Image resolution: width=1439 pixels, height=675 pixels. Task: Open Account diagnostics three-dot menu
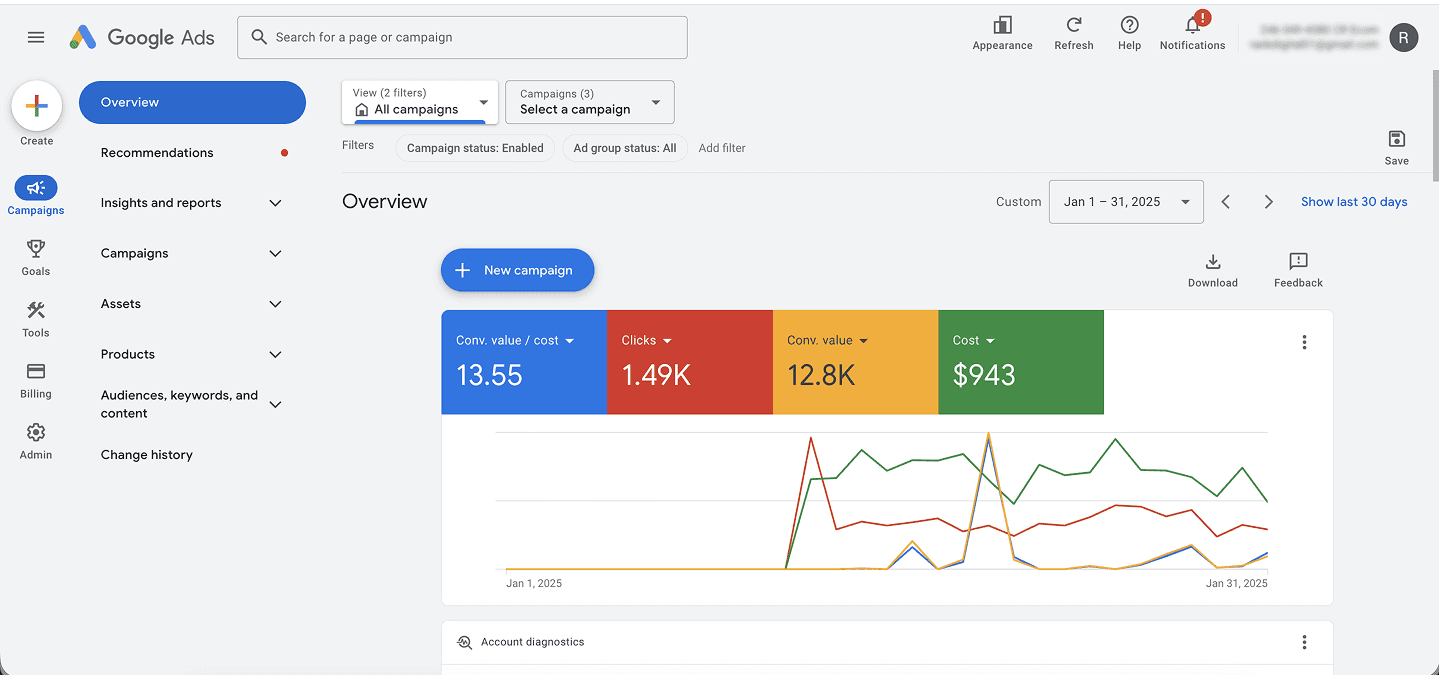pyautogui.click(x=1304, y=642)
